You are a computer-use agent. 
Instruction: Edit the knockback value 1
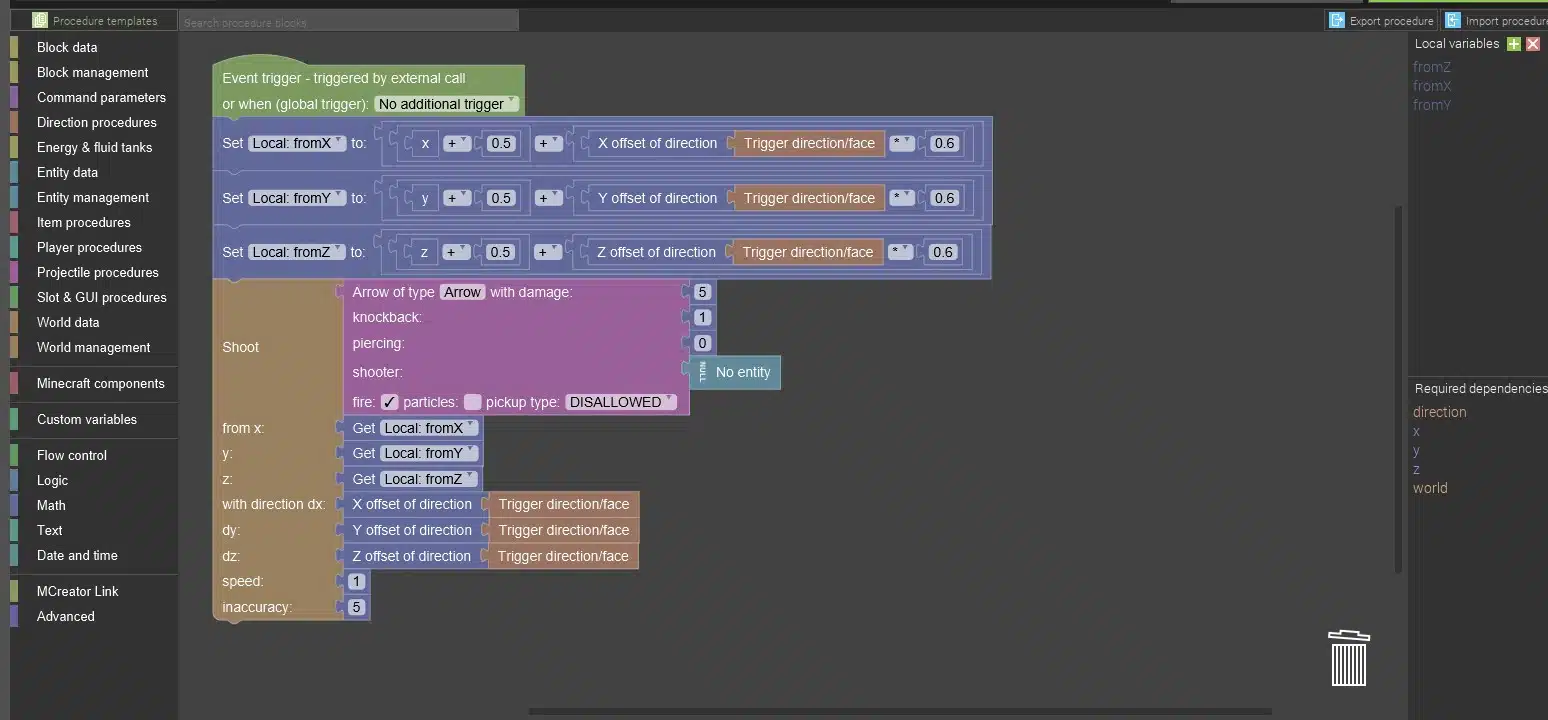click(x=702, y=318)
